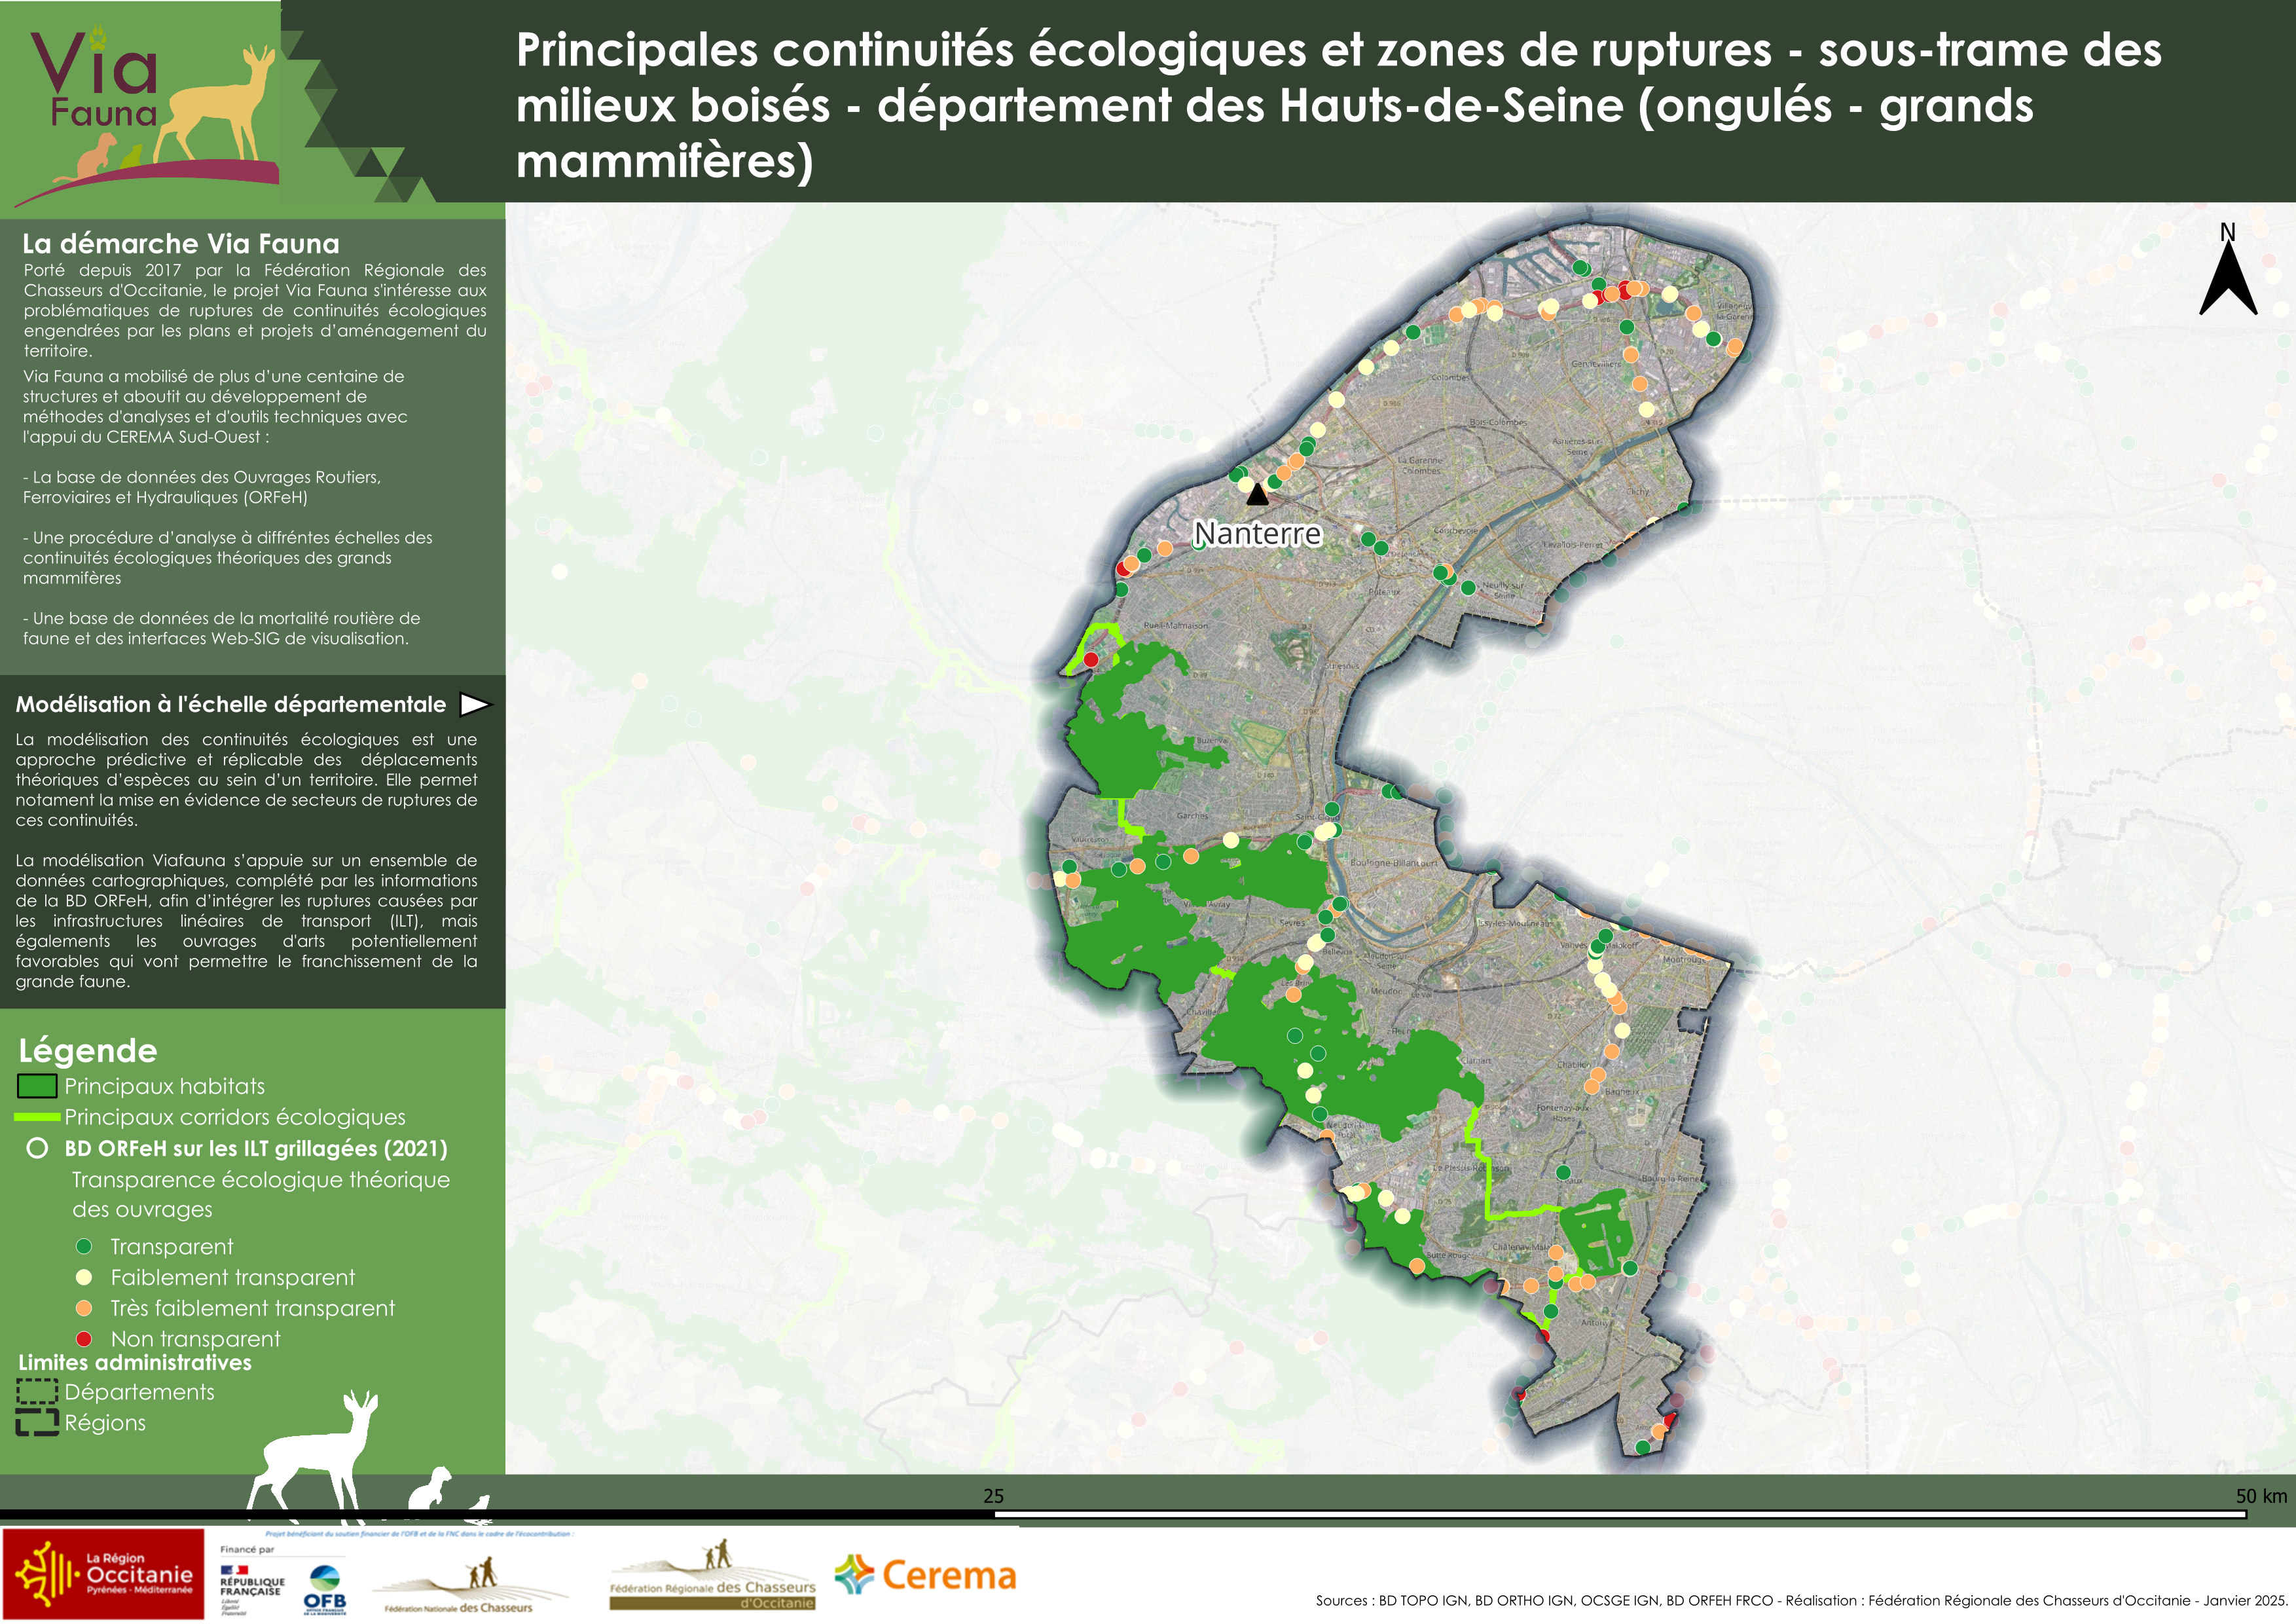The width and height of the screenshot is (2296, 1624).
Task: Click the white circle beside BD ORFeH legend
Action: coord(37,1148)
